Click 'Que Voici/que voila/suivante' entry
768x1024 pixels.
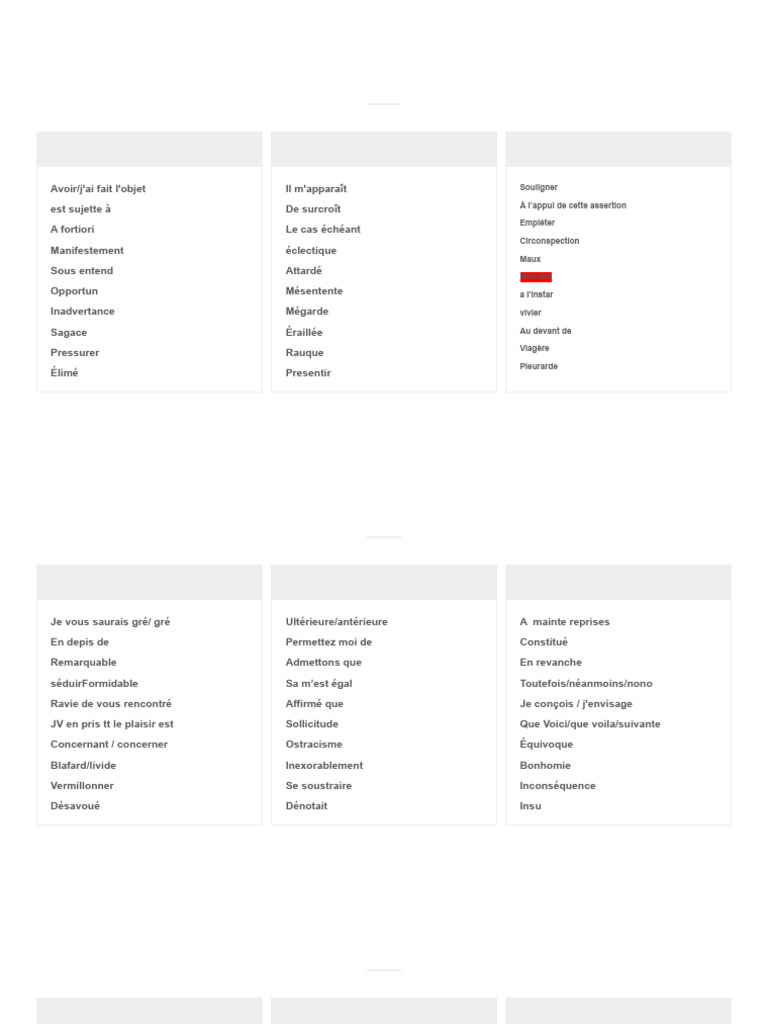click(x=590, y=724)
